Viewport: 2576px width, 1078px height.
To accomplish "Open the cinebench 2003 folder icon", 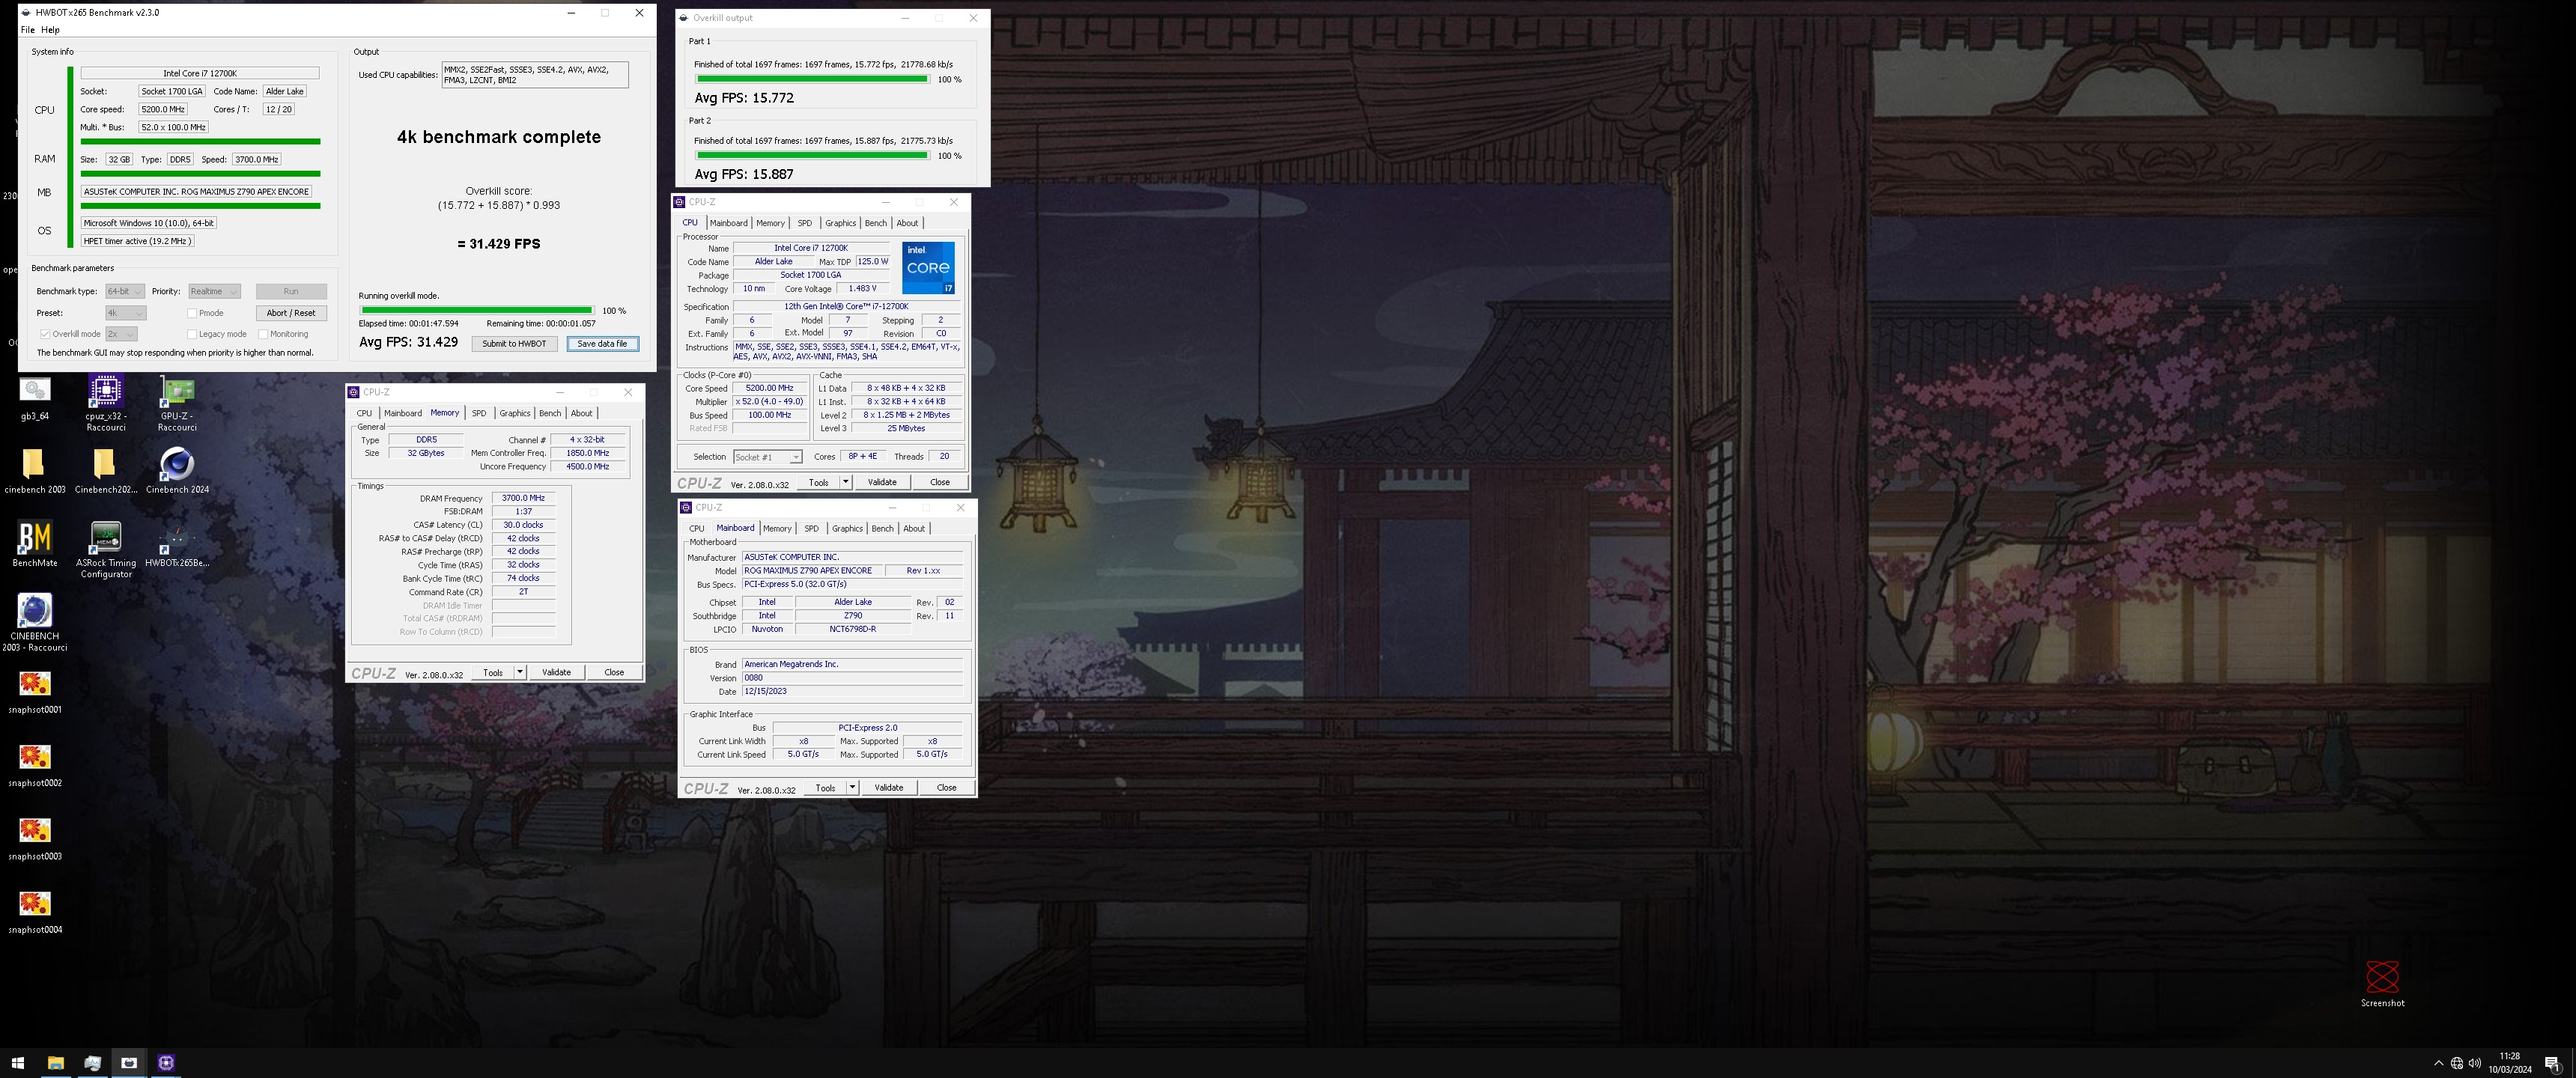I will 35,470.
